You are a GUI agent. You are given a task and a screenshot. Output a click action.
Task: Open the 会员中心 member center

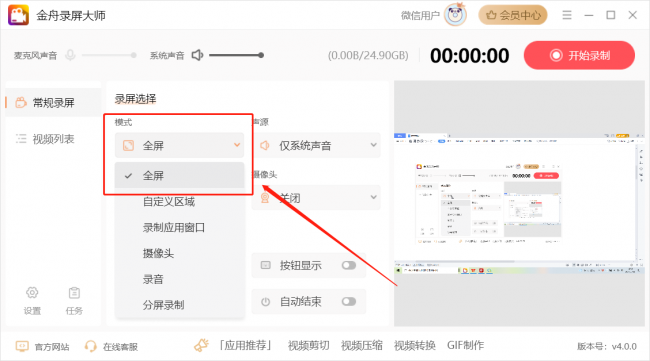513,15
